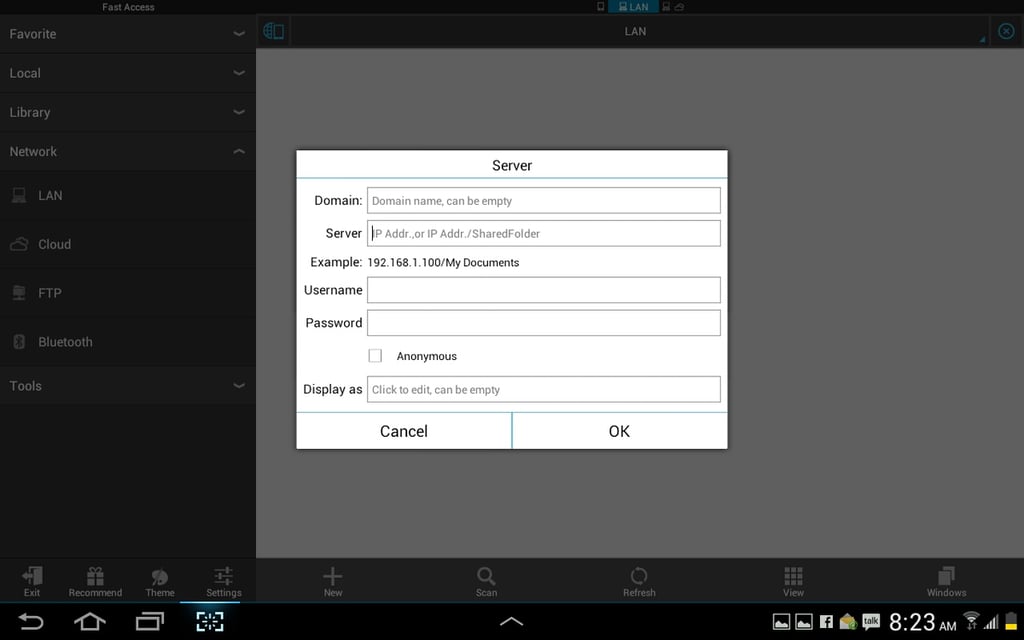The height and width of the screenshot is (640, 1024).
Task: Open the Facebook notification icon
Action: (826, 622)
